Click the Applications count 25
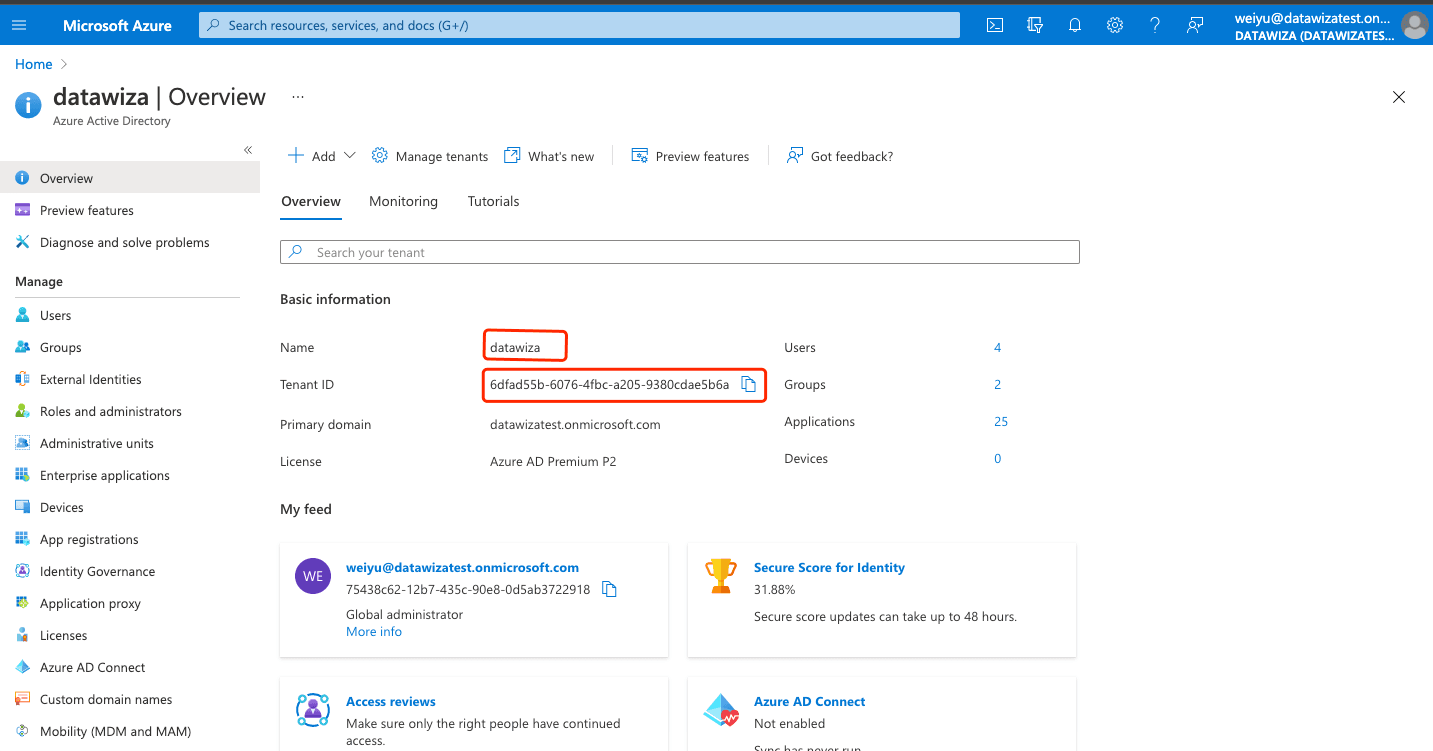The image size is (1433, 751). coord(1001,421)
